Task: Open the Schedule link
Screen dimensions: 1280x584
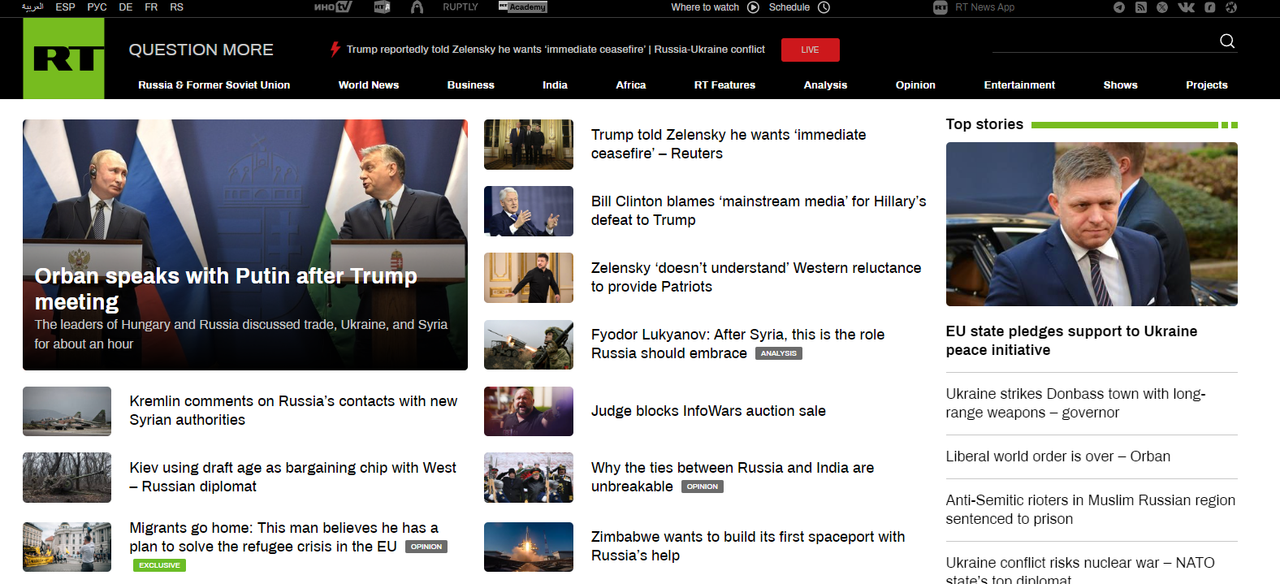Action: (x=789, y=7)
